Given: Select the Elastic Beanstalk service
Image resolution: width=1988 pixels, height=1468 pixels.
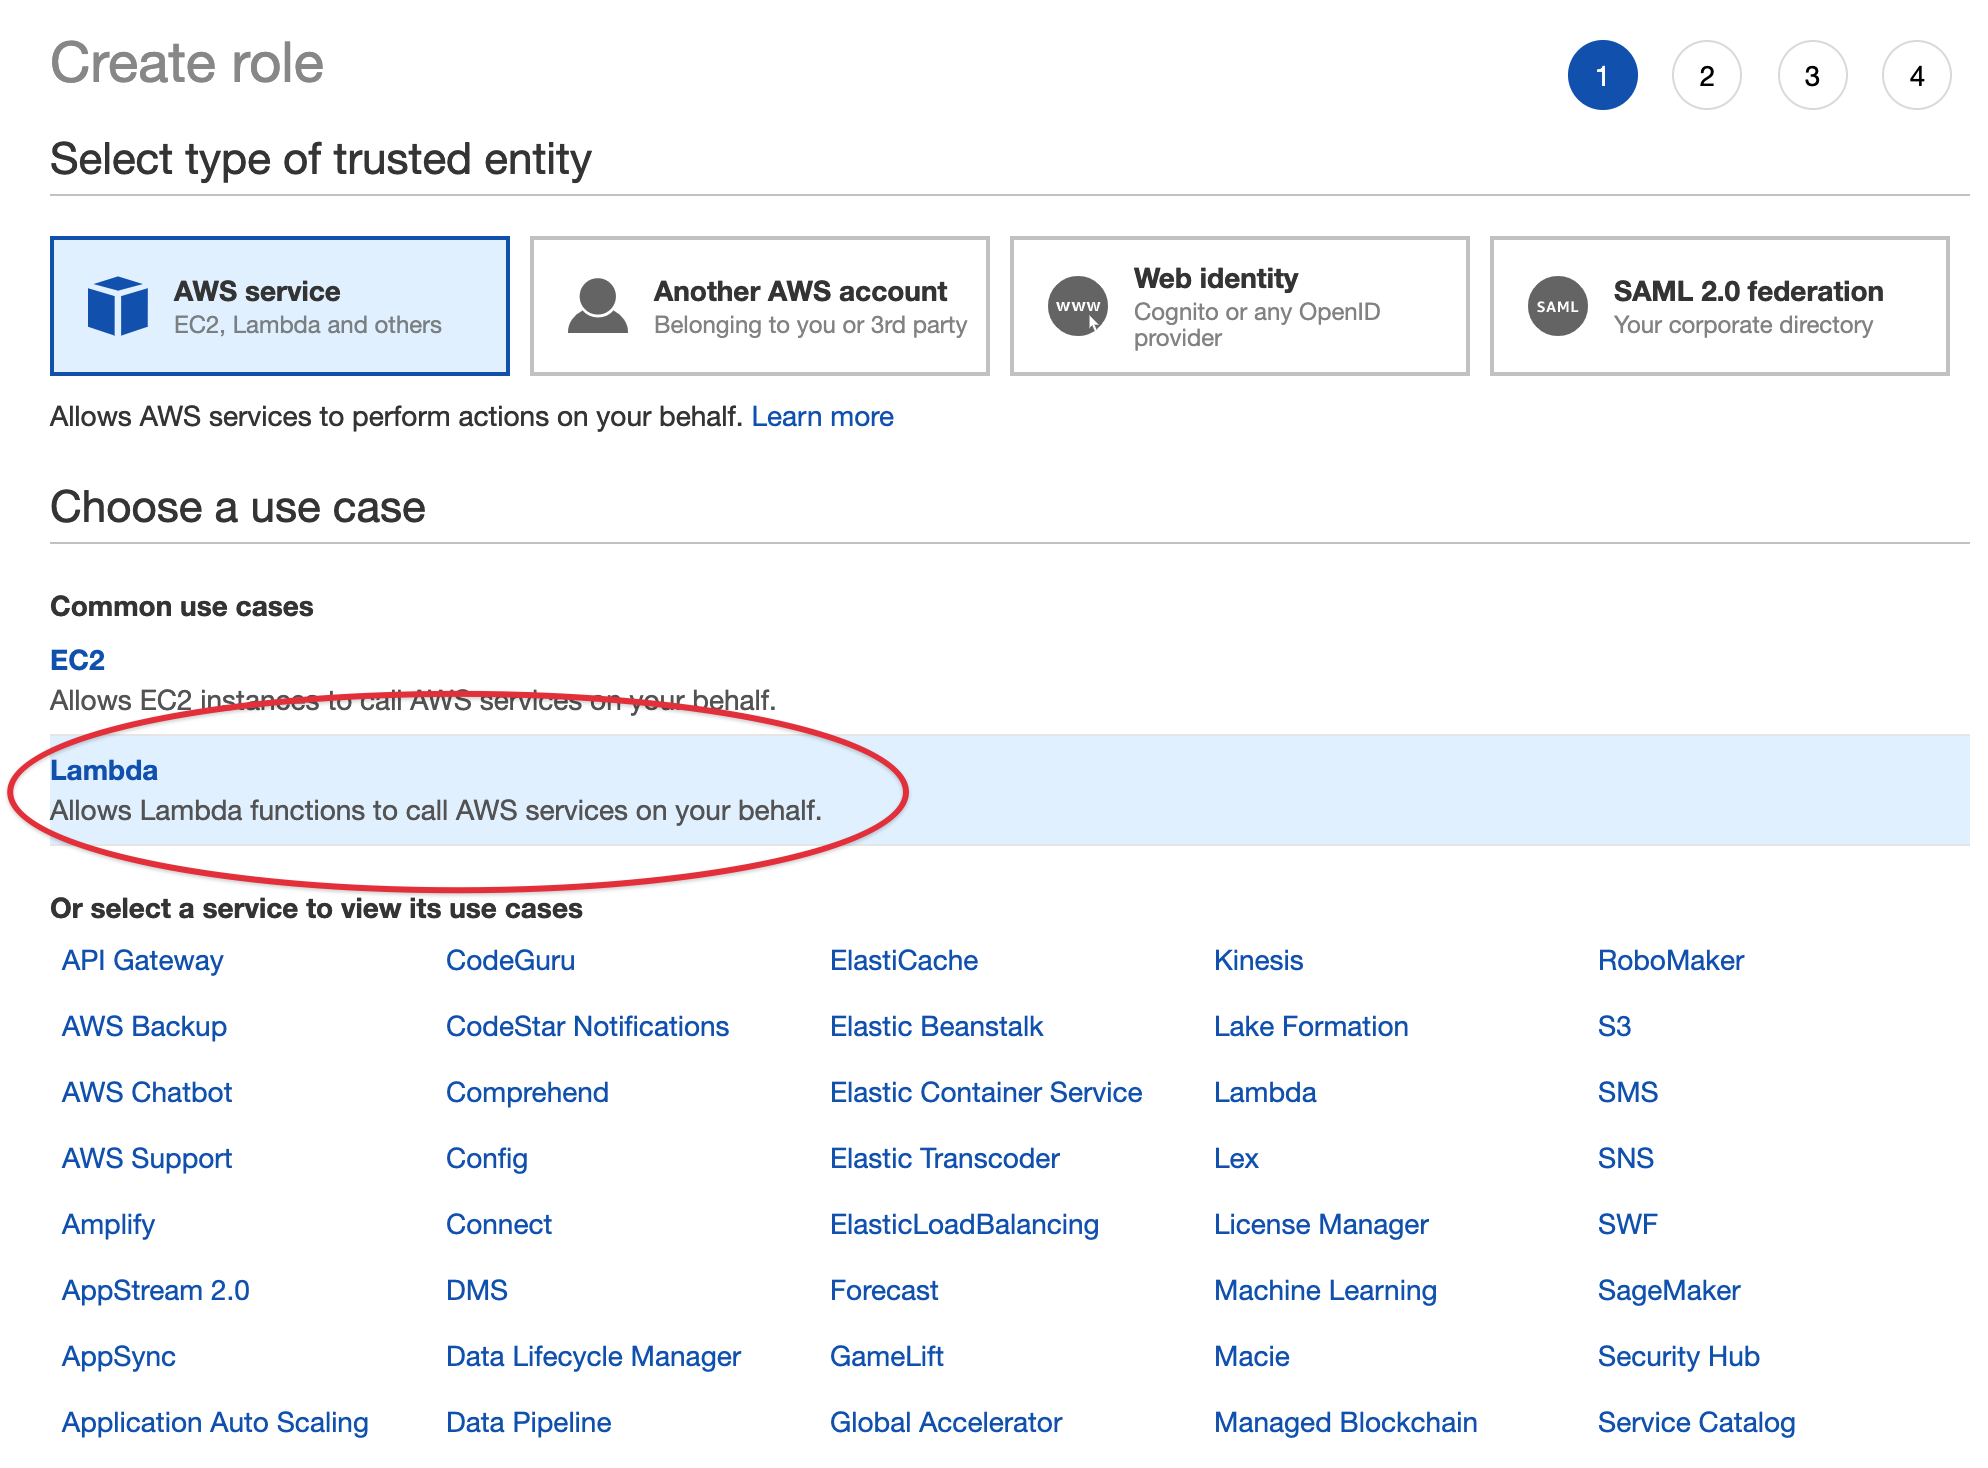Looking at the screenshot, I should 936,1026.
